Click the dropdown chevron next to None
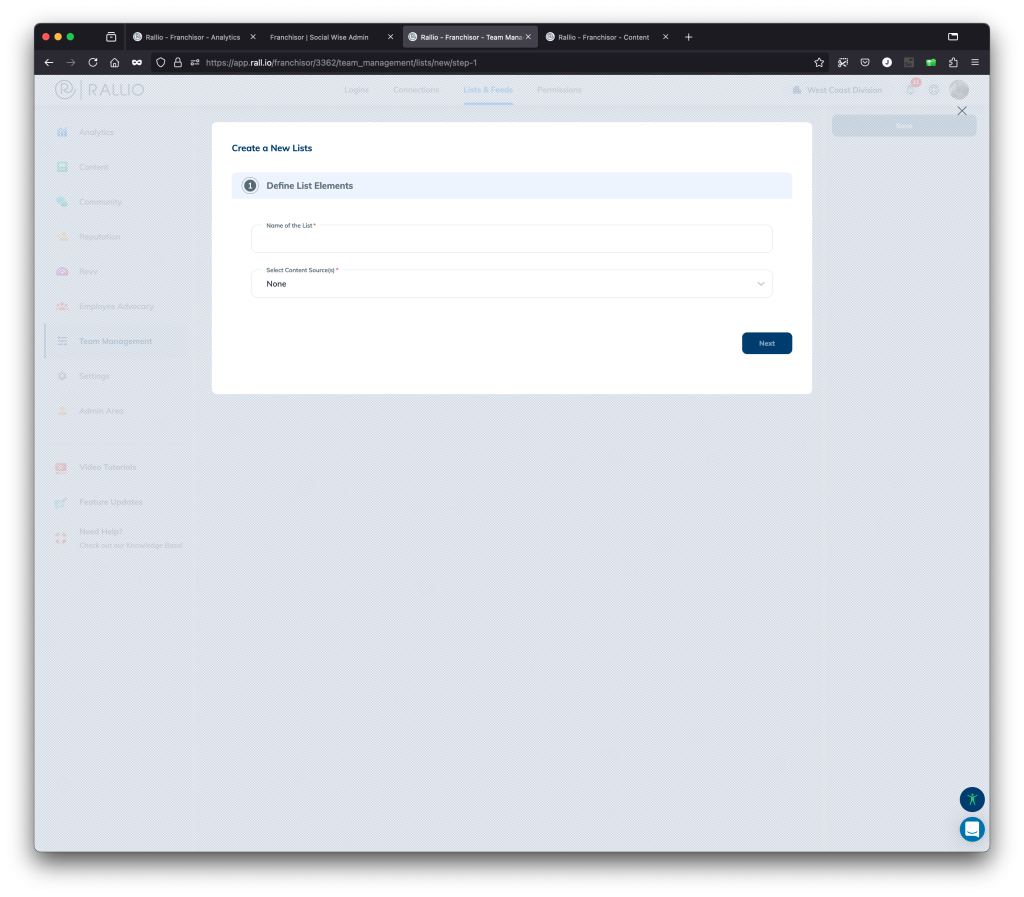 tap(761, 284)
